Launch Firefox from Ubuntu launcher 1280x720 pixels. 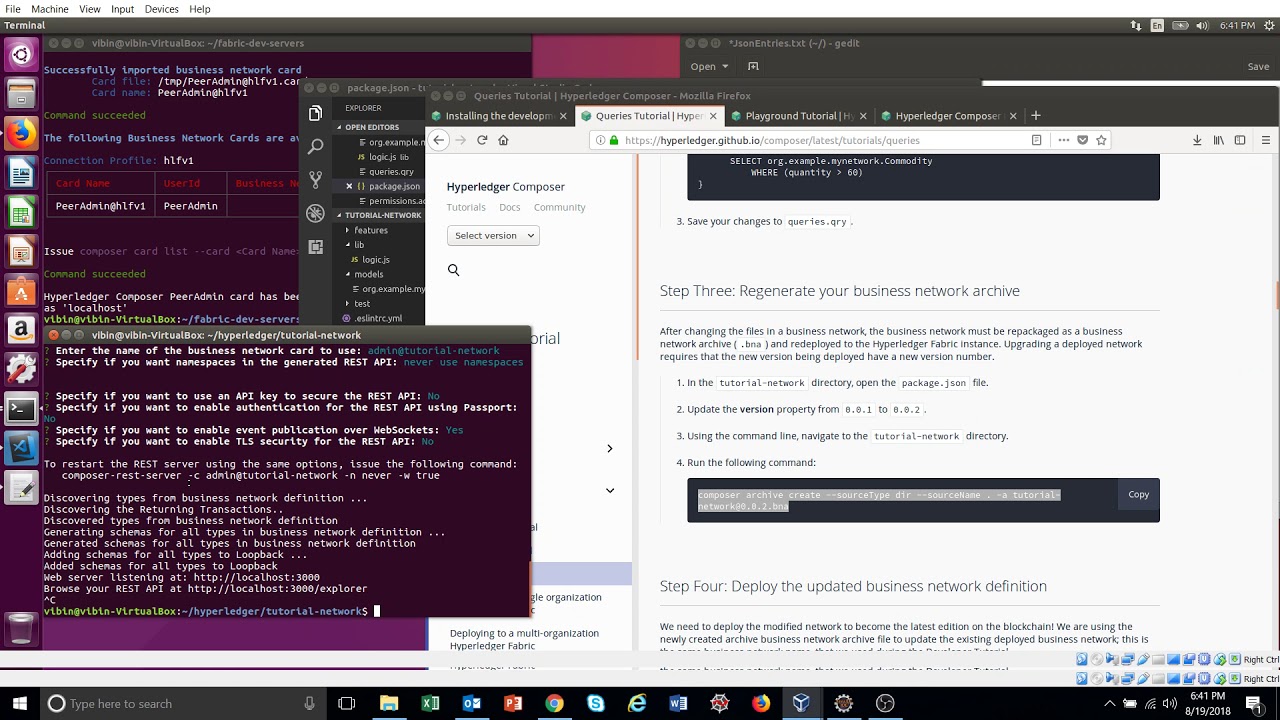(22, 133)
